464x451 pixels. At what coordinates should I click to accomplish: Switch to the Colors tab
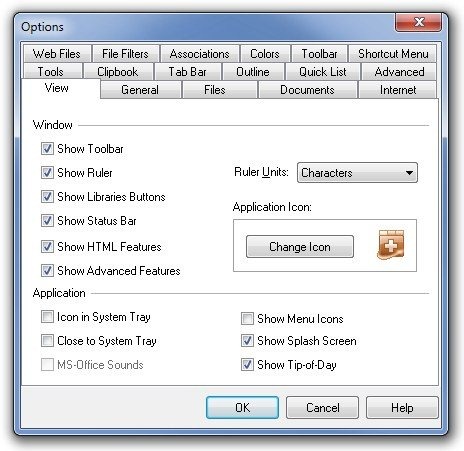point(265,54)
